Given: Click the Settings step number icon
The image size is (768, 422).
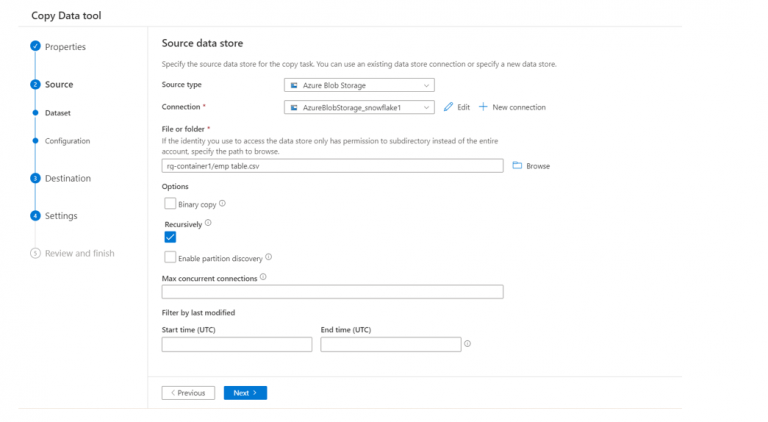Looking at the screenshot, I should pyautogui.click(x=35, y=216).
